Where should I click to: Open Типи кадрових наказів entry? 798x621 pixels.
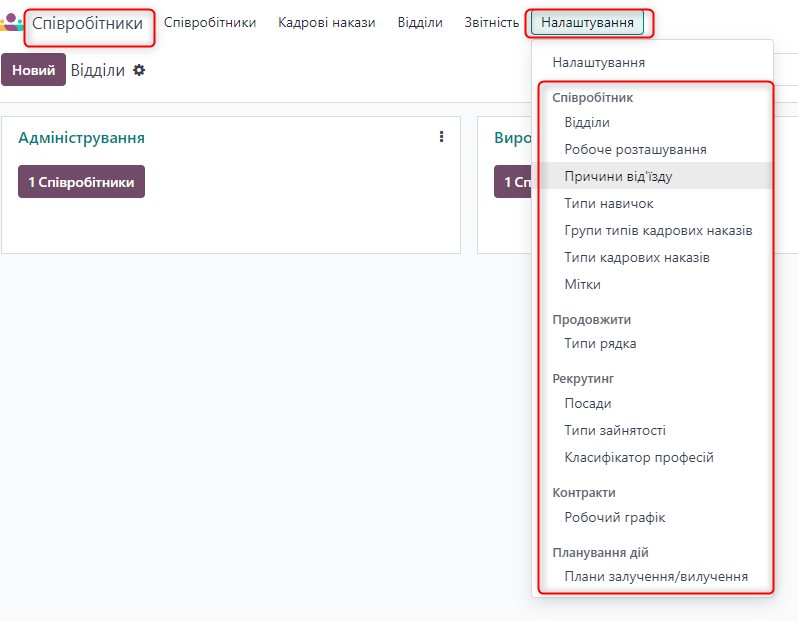tap(652, 258)
